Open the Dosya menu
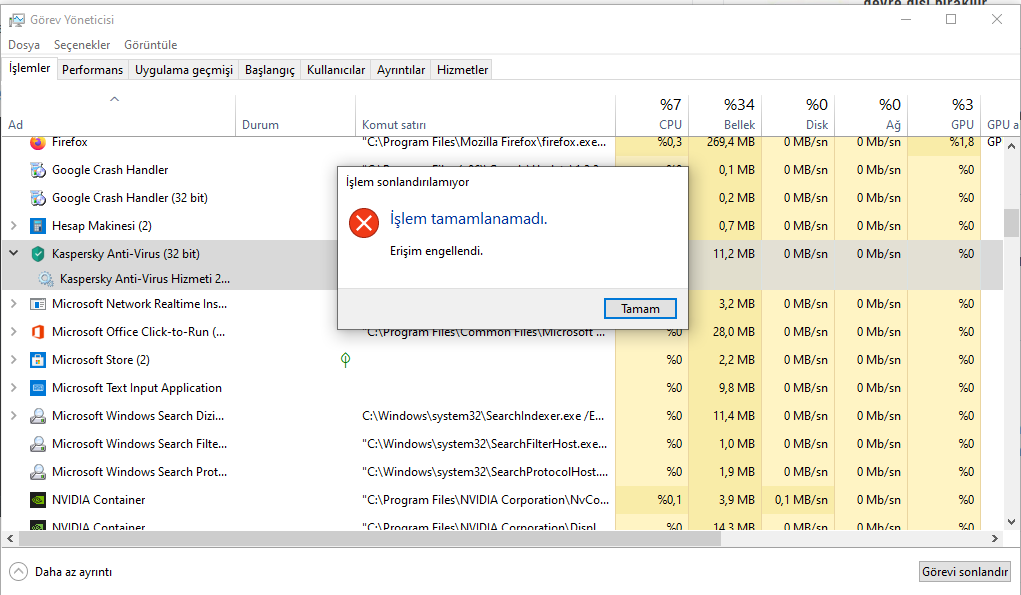 pos(24,45)
